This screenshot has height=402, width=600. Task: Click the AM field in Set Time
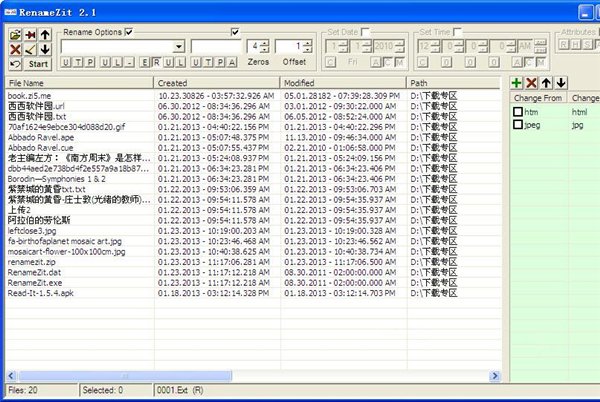(525, 47)
